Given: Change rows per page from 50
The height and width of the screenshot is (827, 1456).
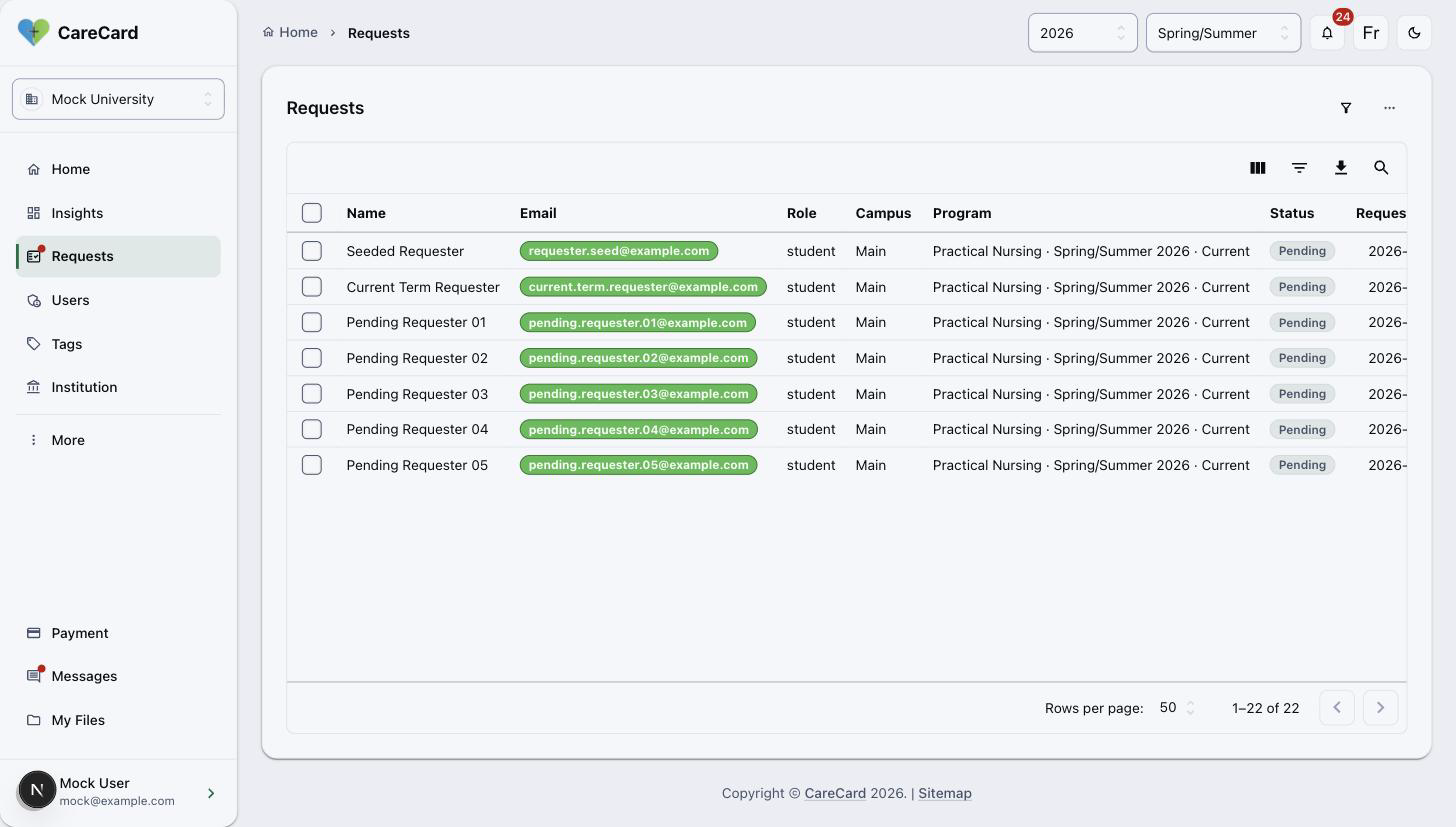Looking at the screenshot, I should (x=1177, y=708).
